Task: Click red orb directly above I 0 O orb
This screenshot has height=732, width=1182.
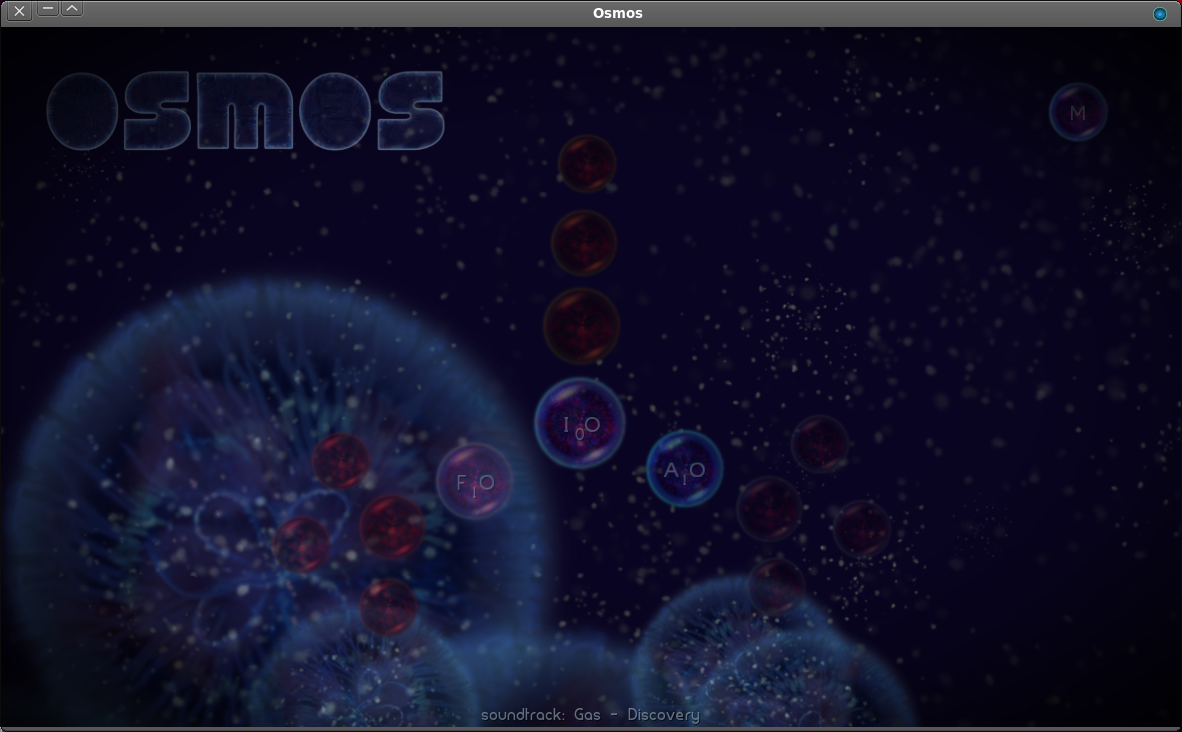Action: (x=581, y=326)
